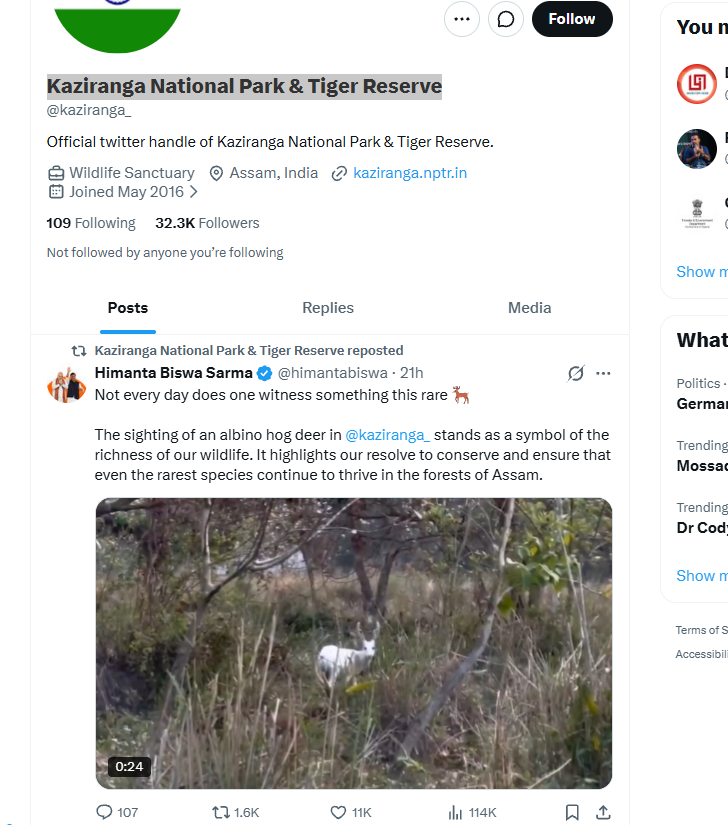
Task: Click the blue verified badge on post
Action: click(x=265, y=374)
